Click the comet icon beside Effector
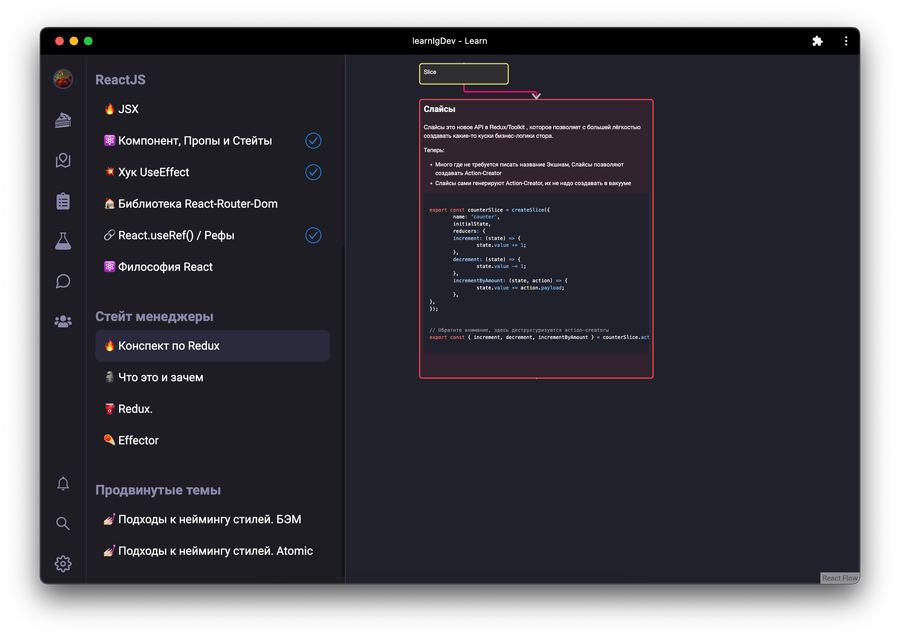 pyautogui.click(x=109, y=440)
